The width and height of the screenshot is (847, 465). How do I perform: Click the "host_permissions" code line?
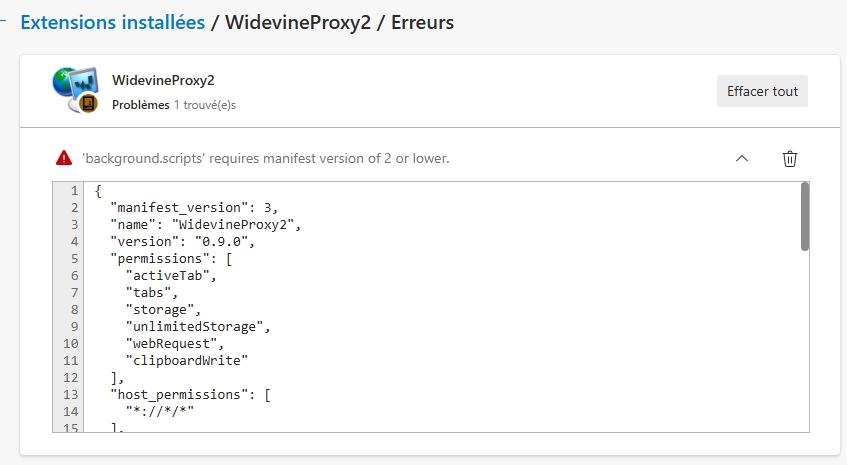pyautogui.click(x=190, y=394)
